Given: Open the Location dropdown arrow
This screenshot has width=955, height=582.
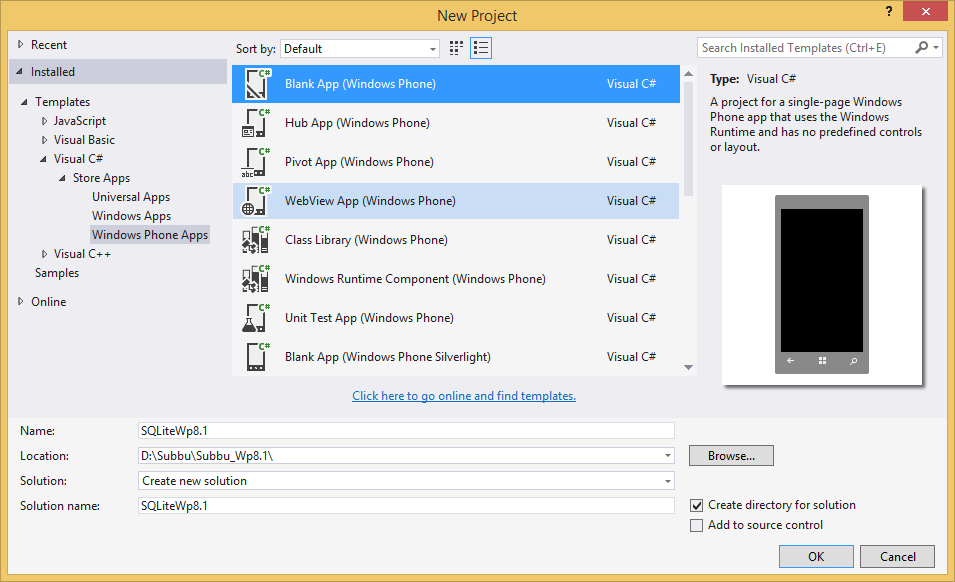Looking at the screenshot, I should [666, 455].
